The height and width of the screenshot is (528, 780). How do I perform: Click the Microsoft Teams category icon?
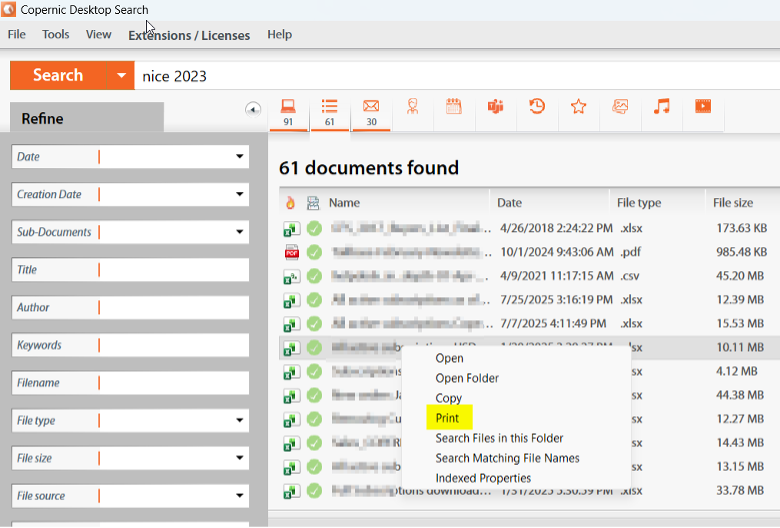(495, 106)
